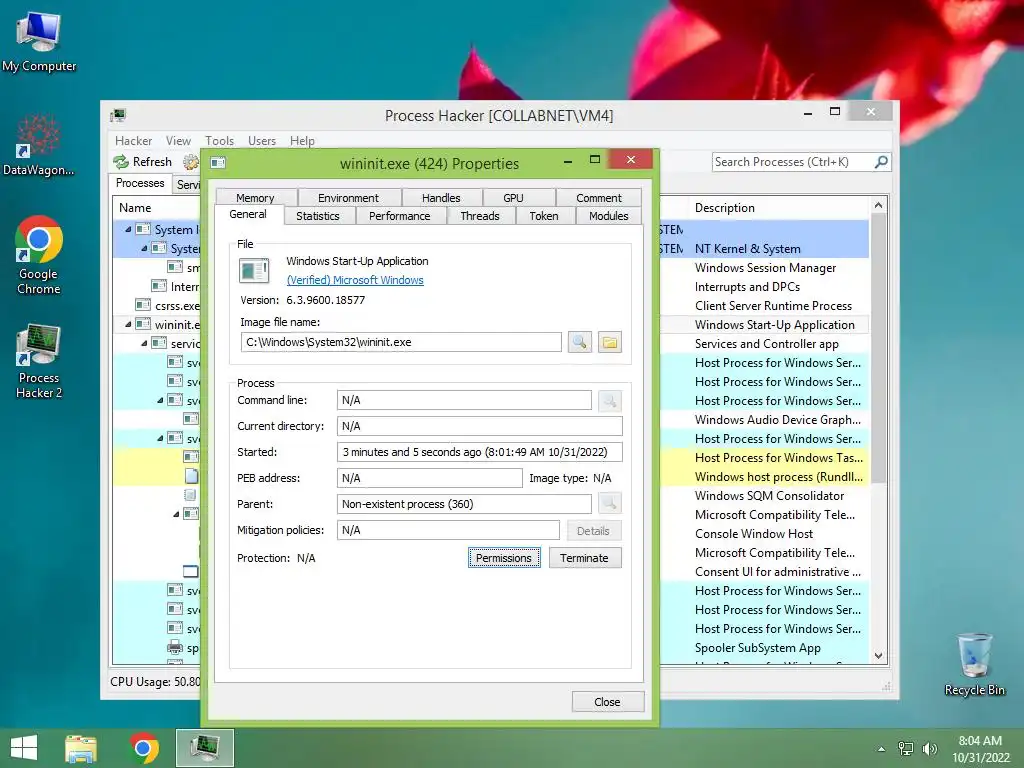Viewport: 1024px width, 768px height.
Task: Click the wininit.exe file icon in the File group
Action: tap(254, 270)
